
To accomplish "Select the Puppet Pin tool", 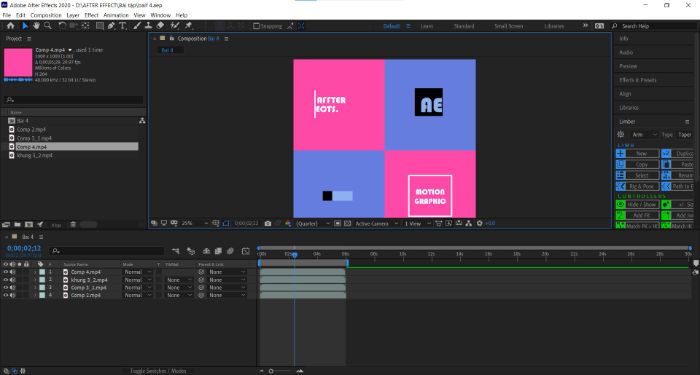I will point(188,26).
